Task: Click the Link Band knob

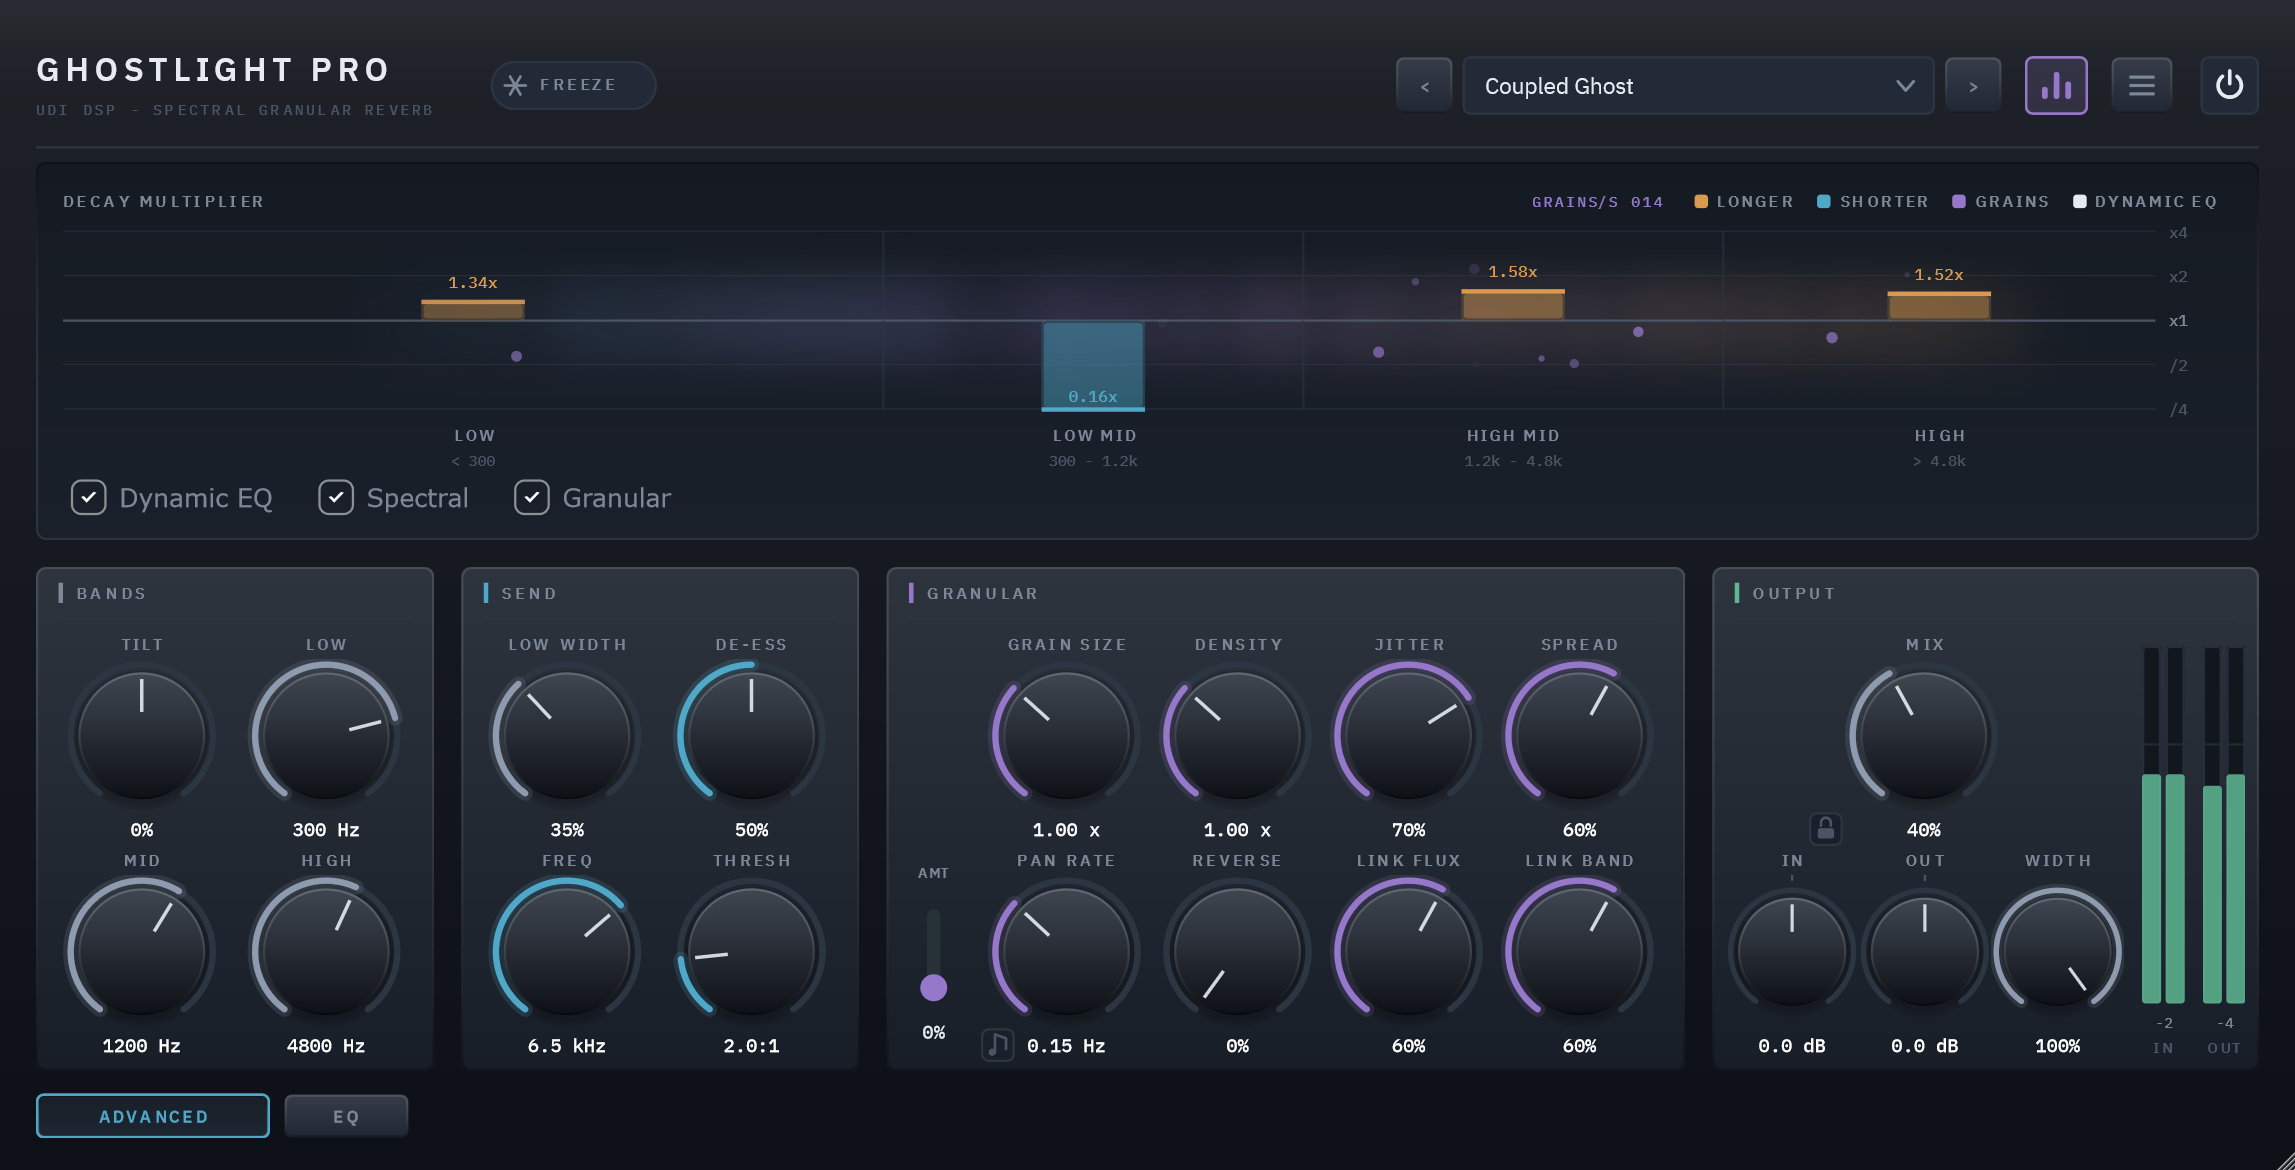Action: click(1580, 952)
